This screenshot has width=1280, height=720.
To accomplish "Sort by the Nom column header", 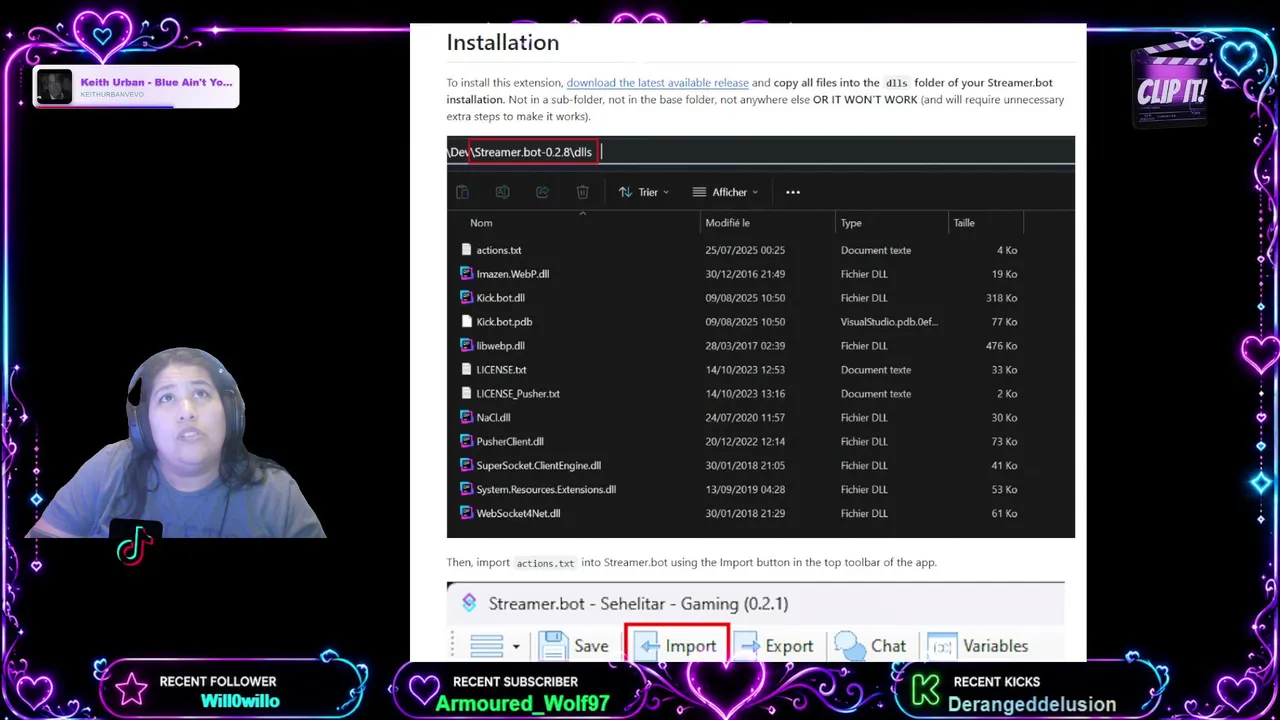I will tap(481, 223).
